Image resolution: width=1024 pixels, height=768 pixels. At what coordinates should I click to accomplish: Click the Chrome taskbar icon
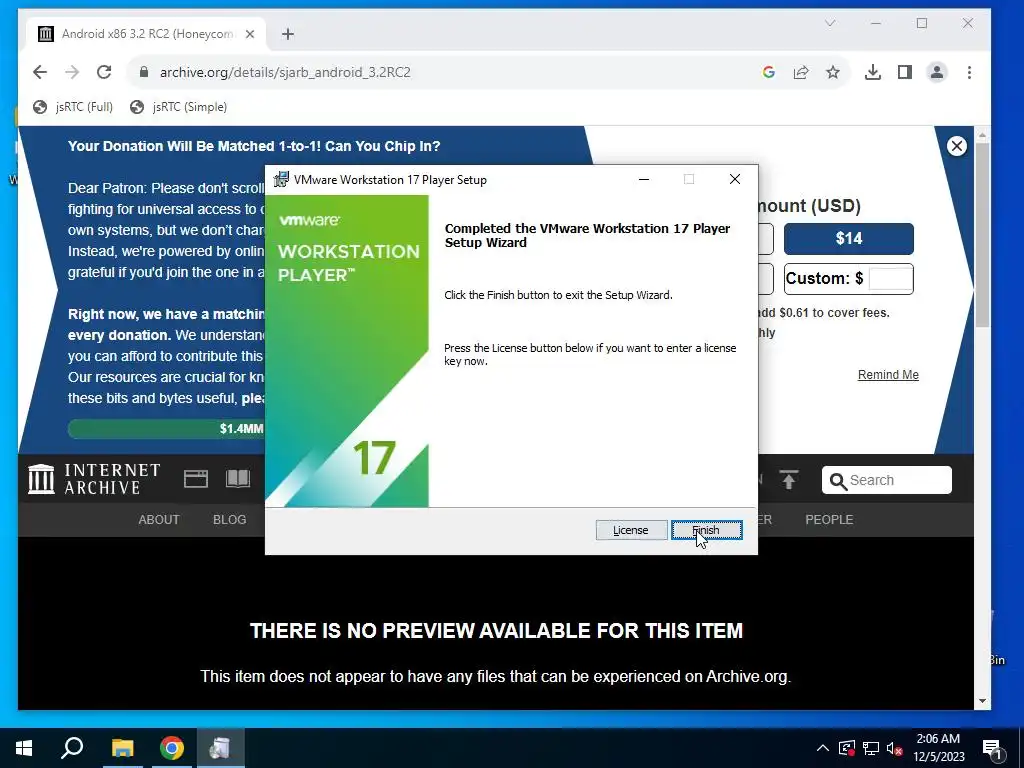171,748
